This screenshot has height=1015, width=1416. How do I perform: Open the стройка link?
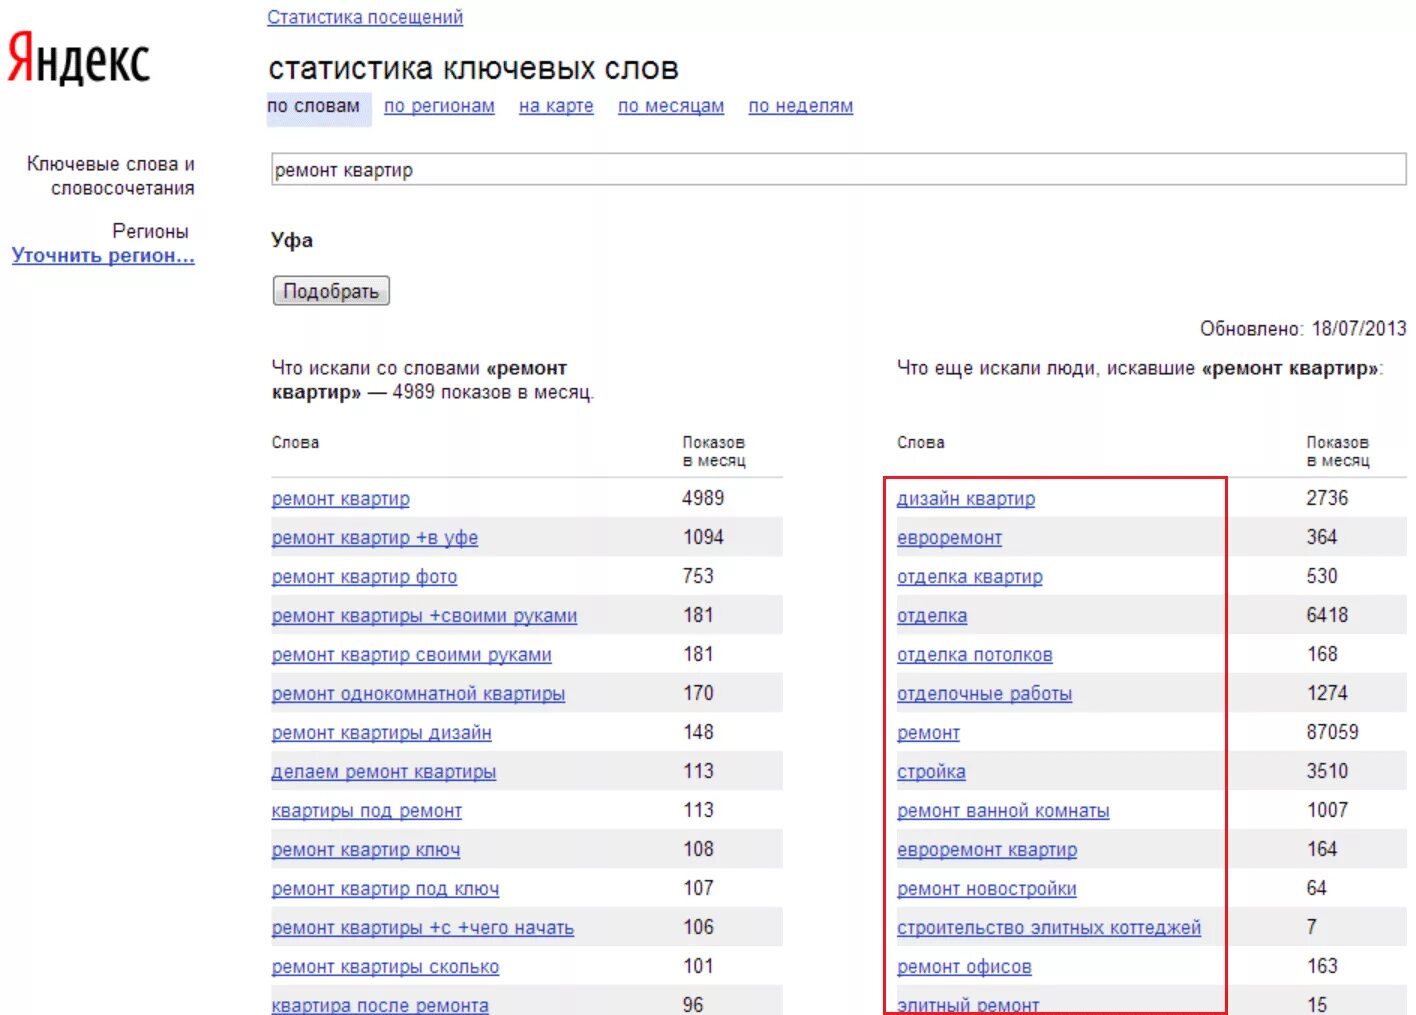[x=931, y=771]
